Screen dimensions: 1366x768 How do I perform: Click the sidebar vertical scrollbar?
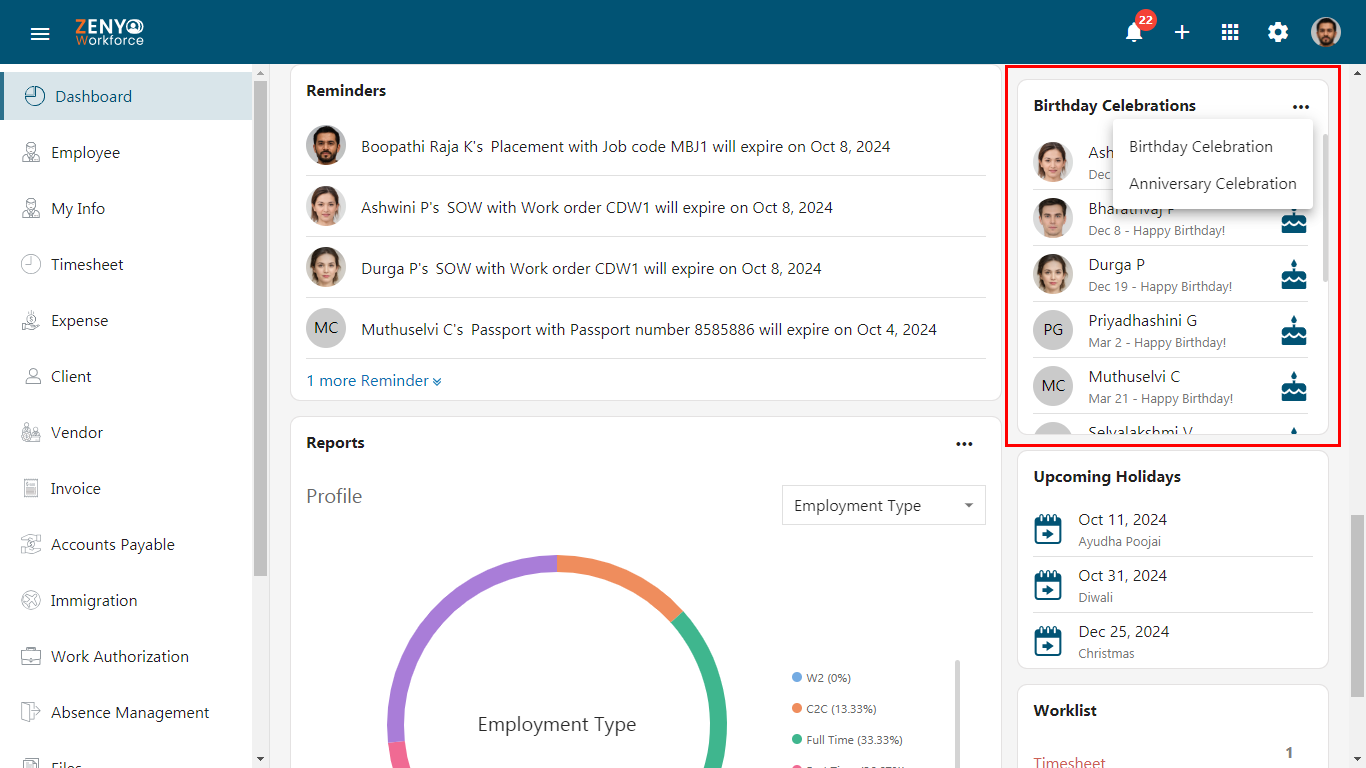coord(260,328)
